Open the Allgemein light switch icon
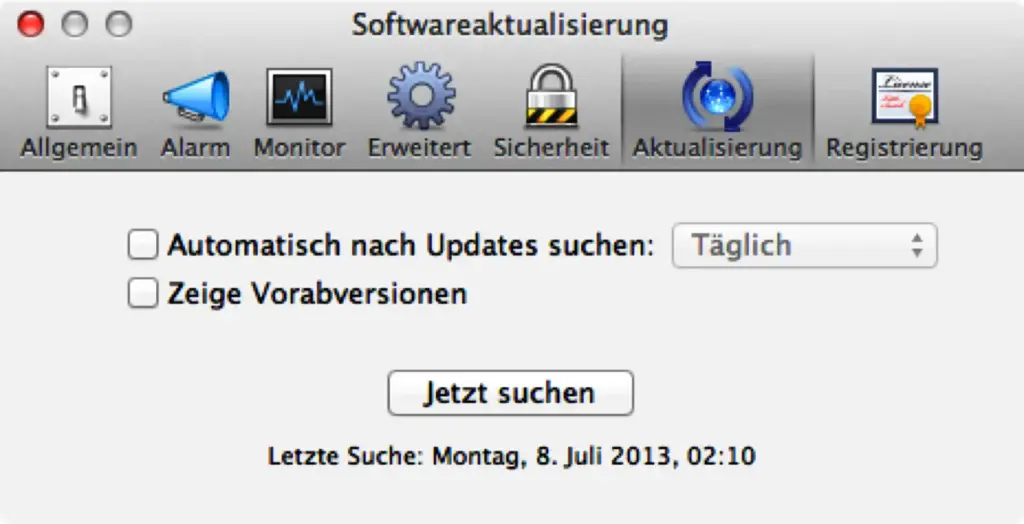This screenshot has height=524, width=1024. click(x=79, y=97)
